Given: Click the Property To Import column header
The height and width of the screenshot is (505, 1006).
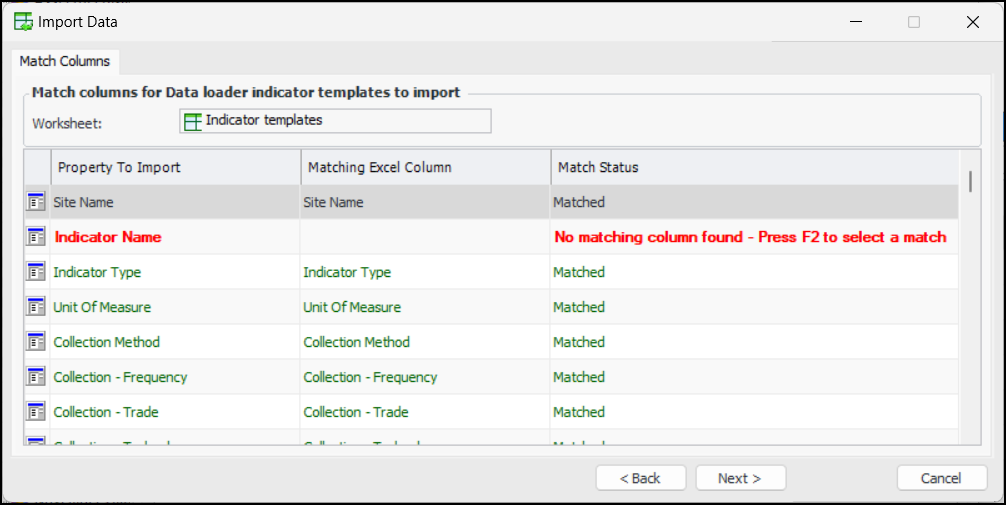Looking at the screenshot, I should tap(175, 167).
